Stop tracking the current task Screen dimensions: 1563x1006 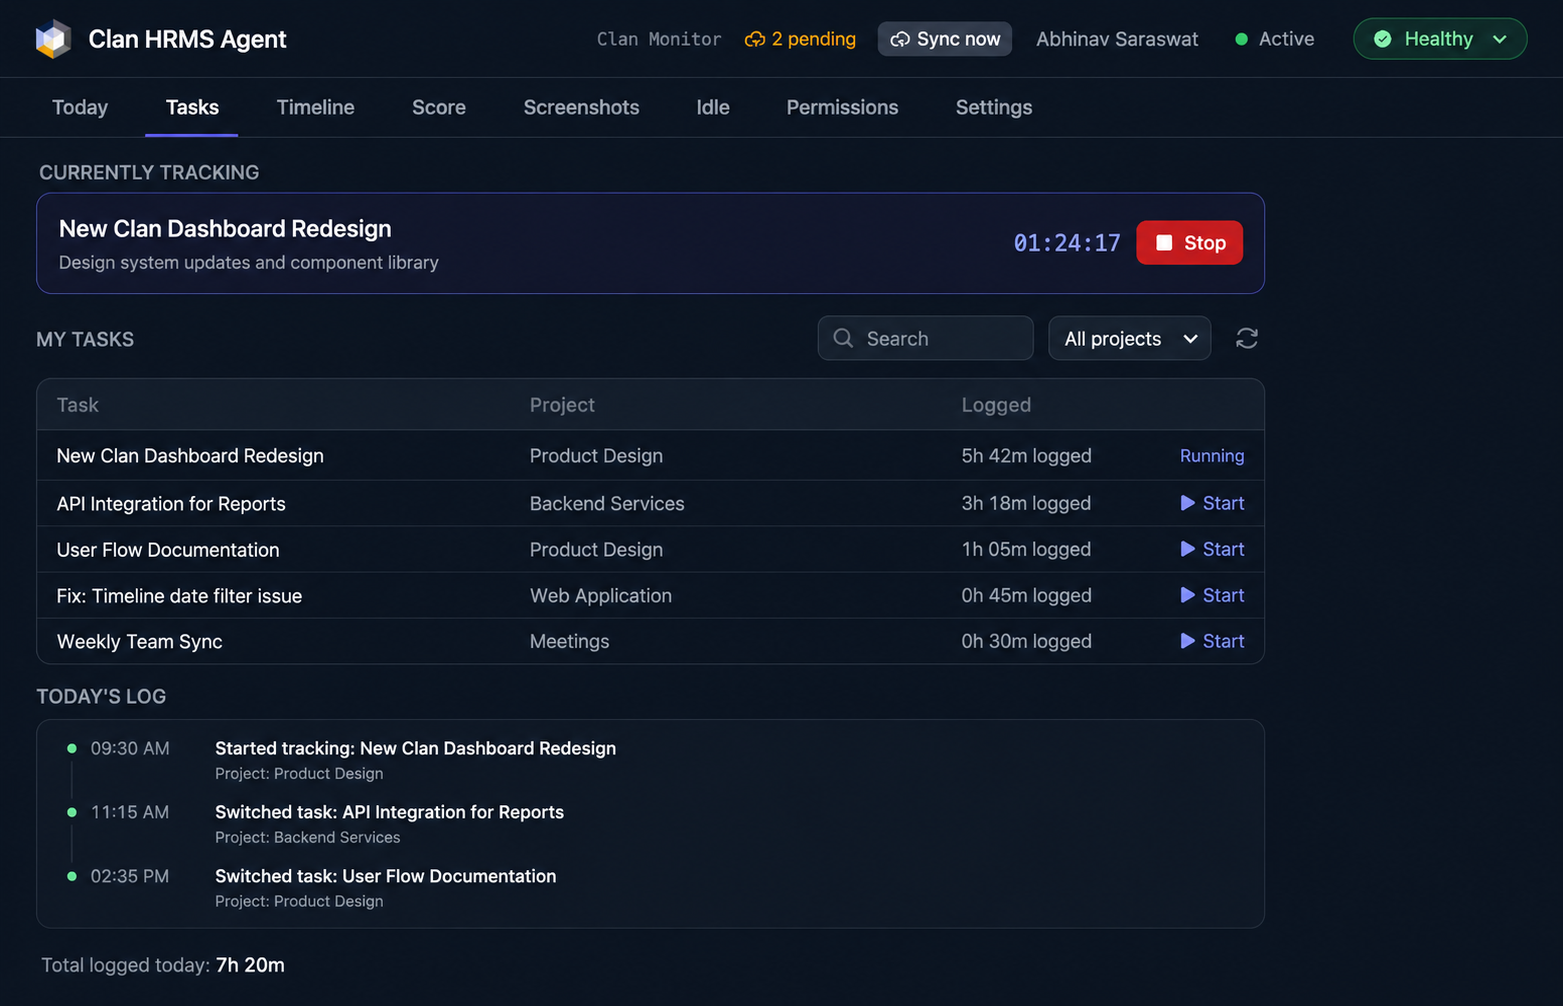coord(1189,243)
